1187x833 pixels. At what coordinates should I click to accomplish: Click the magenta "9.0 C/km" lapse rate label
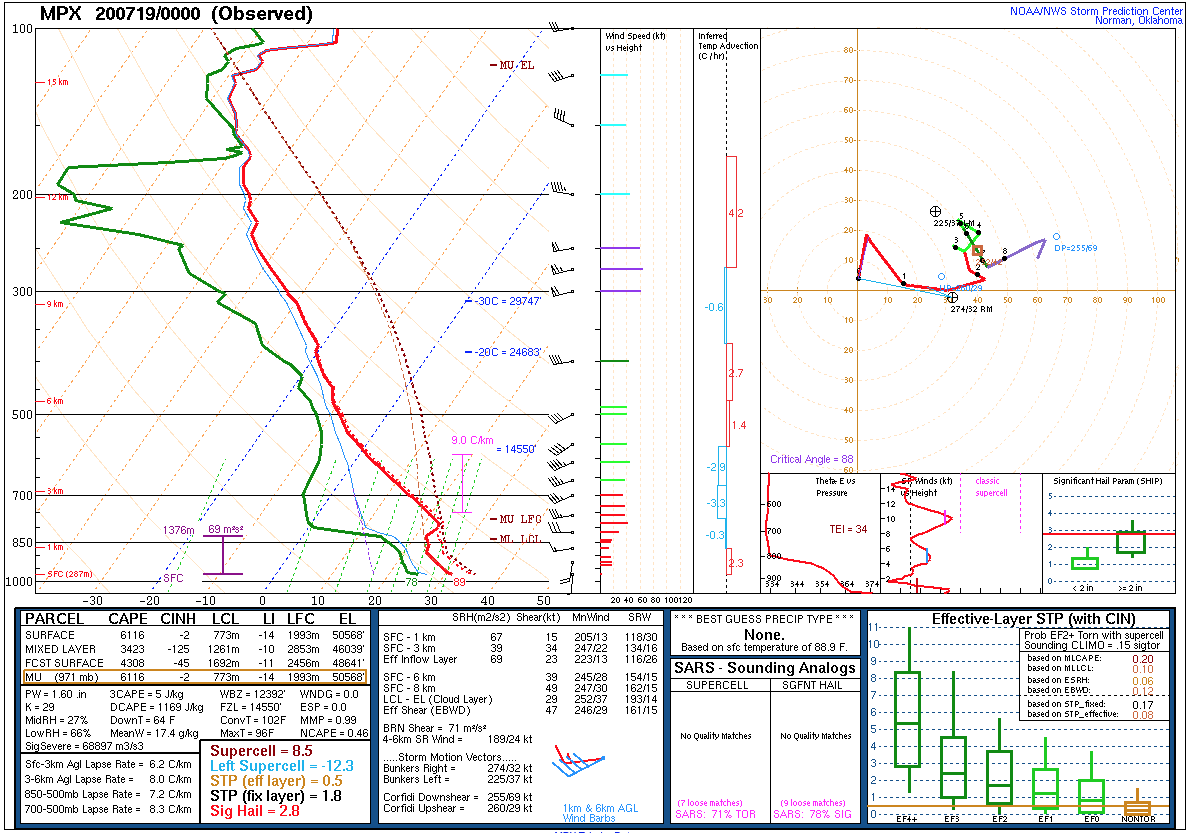coord(472,440)
